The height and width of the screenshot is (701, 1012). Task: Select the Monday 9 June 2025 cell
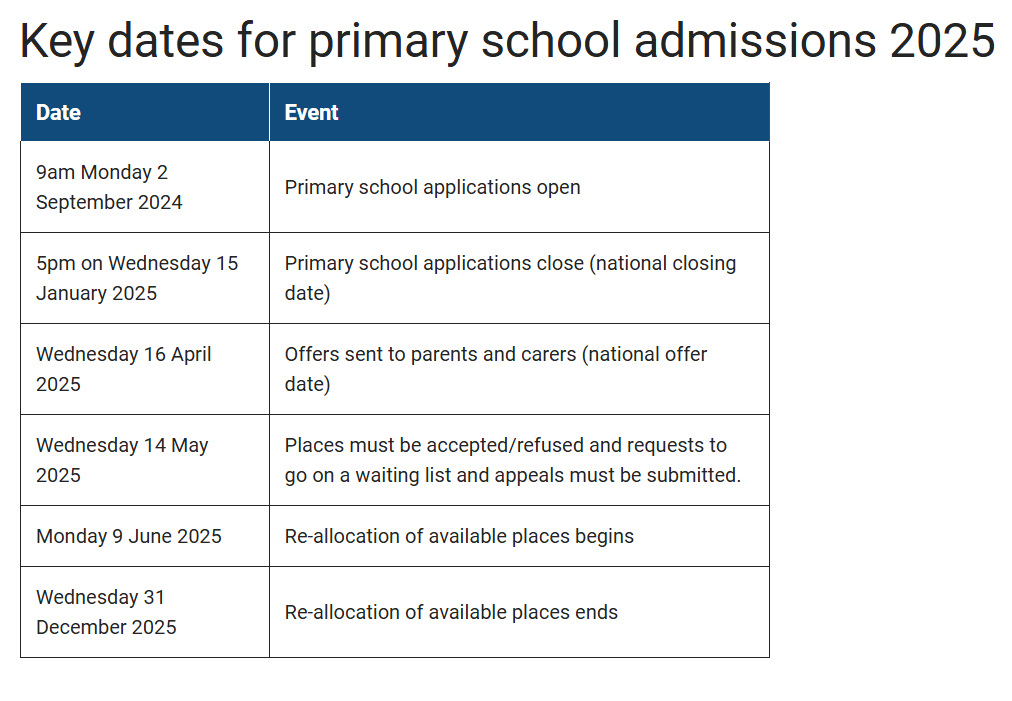pos(129,536)
